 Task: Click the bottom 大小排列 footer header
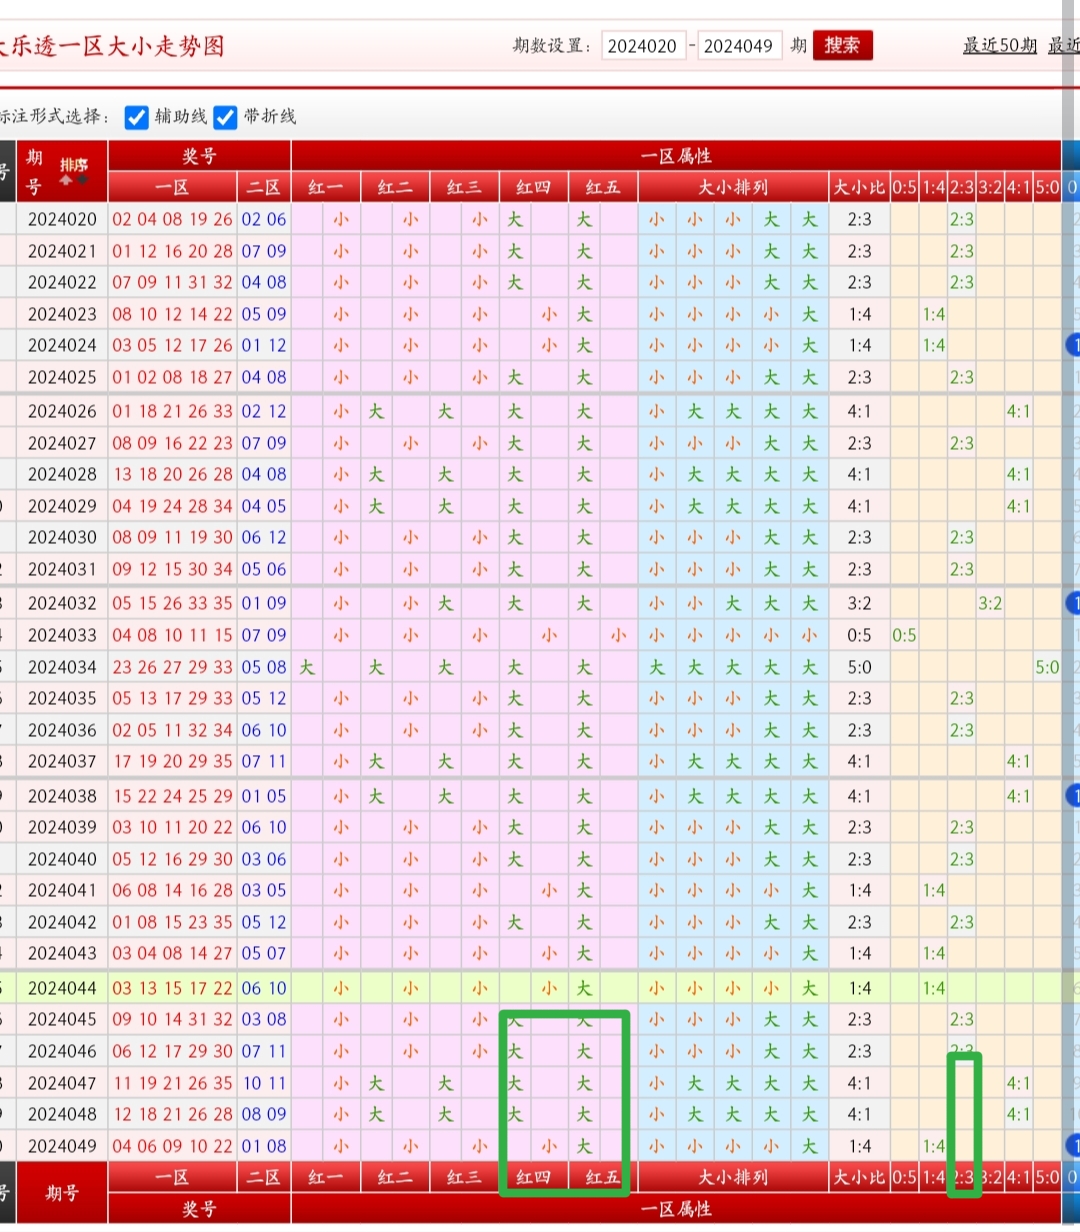(x=733, y=1177)
